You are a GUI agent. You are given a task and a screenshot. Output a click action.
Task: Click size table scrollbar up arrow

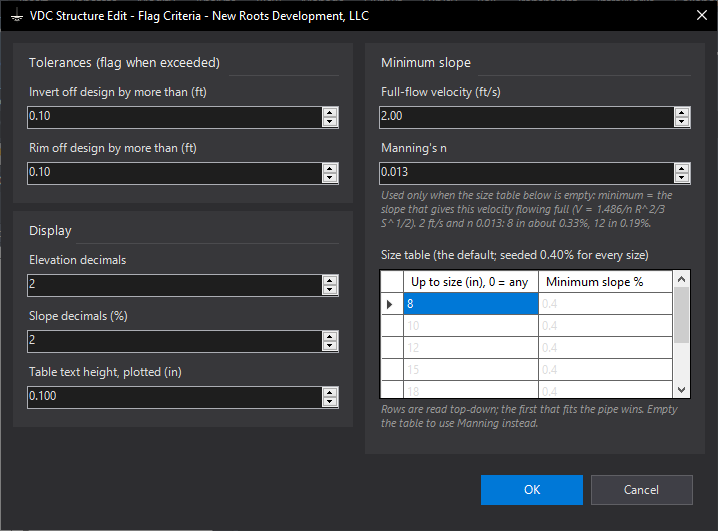coord(681,279)
